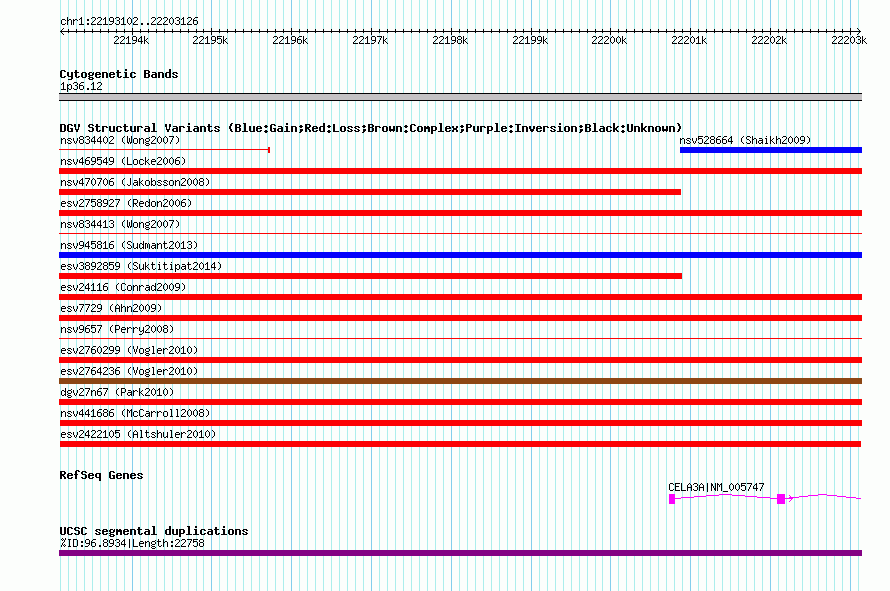Viewport: 890px width, 591px height.
Task: Click the red bar under esv2760299
Action: click(460, 360)
